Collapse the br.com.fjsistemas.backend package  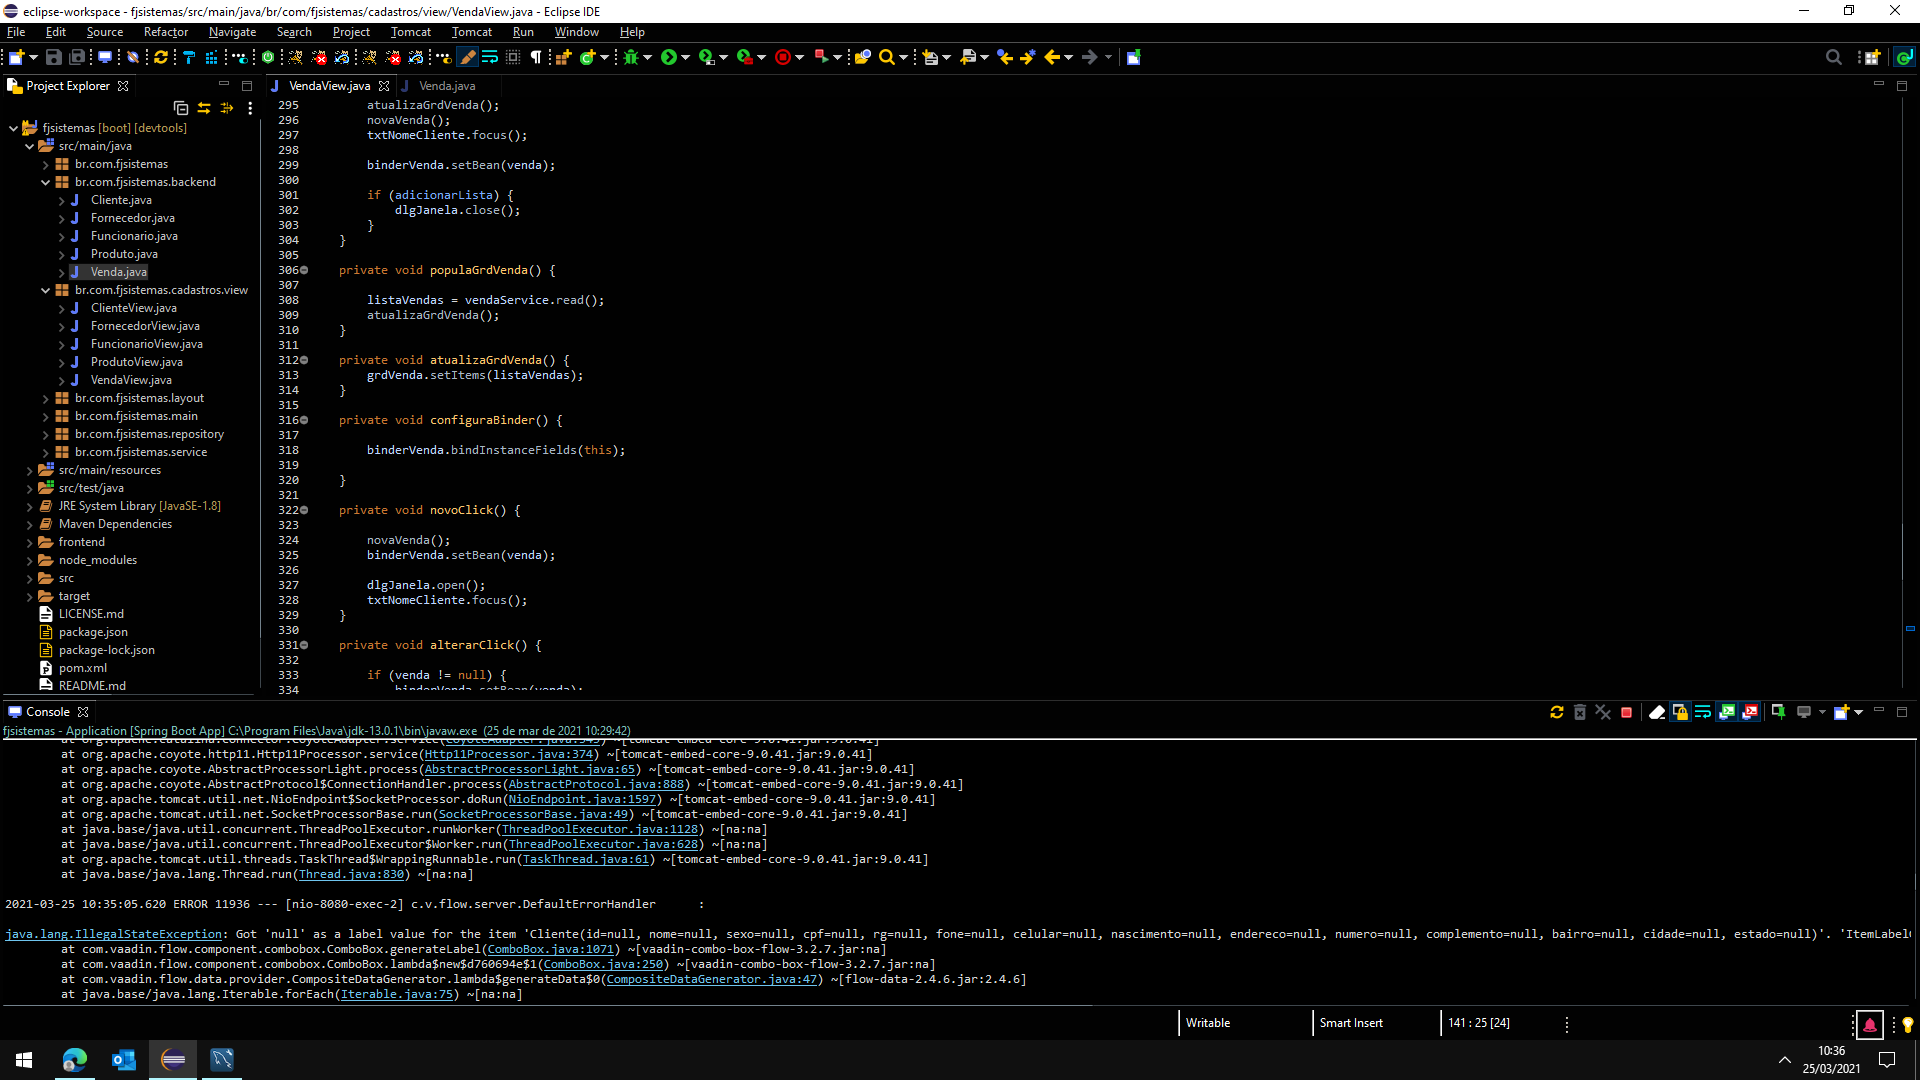click(45, 182)
